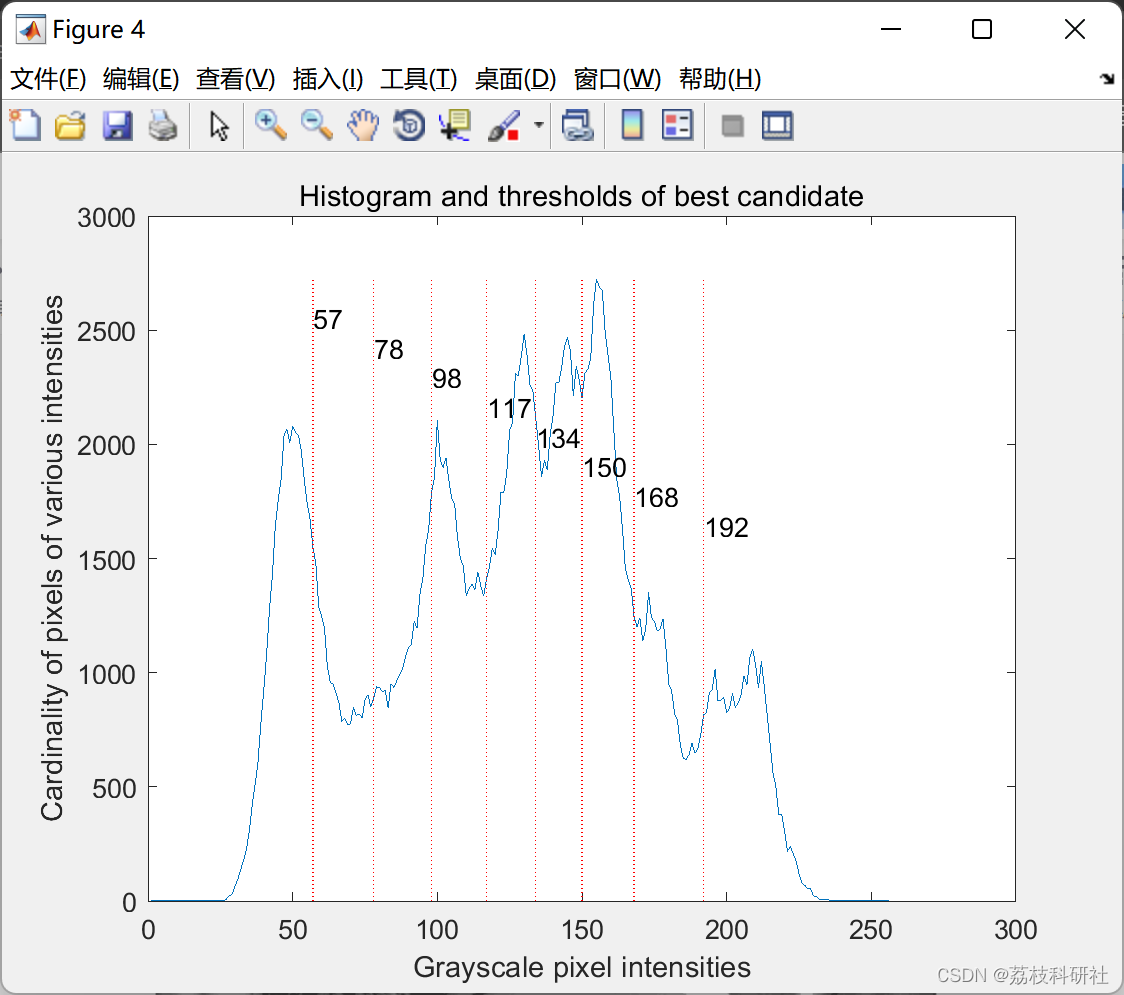Open the 文件(F) menu

pyautogui.click(x=48, y=79)
